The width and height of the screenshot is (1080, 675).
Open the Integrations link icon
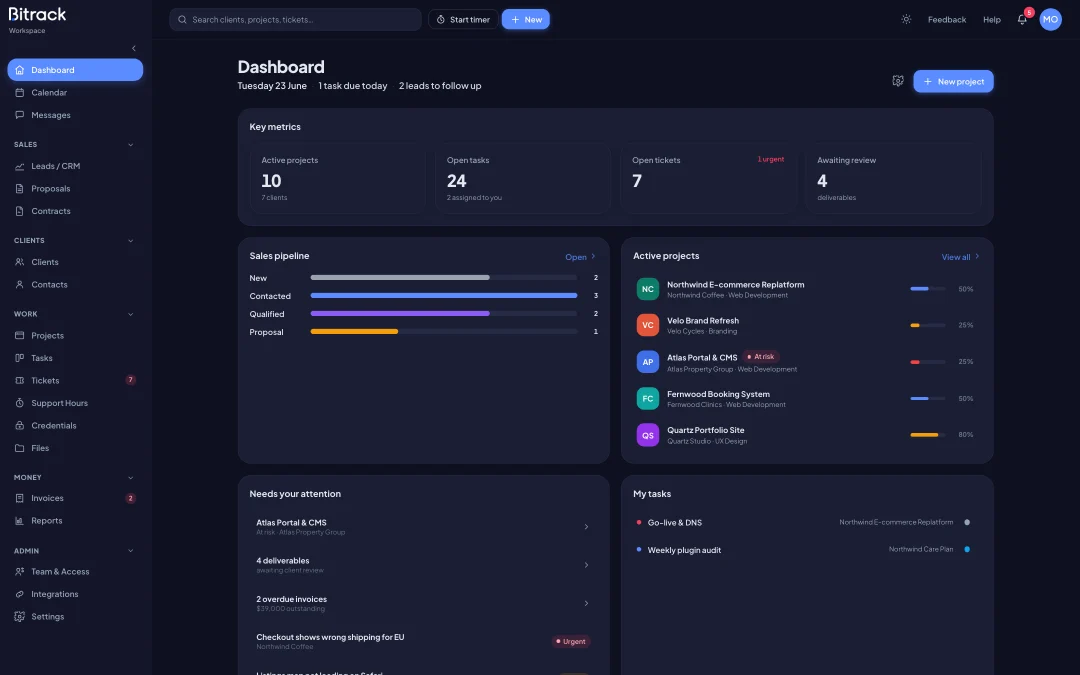tap(19, 594)
